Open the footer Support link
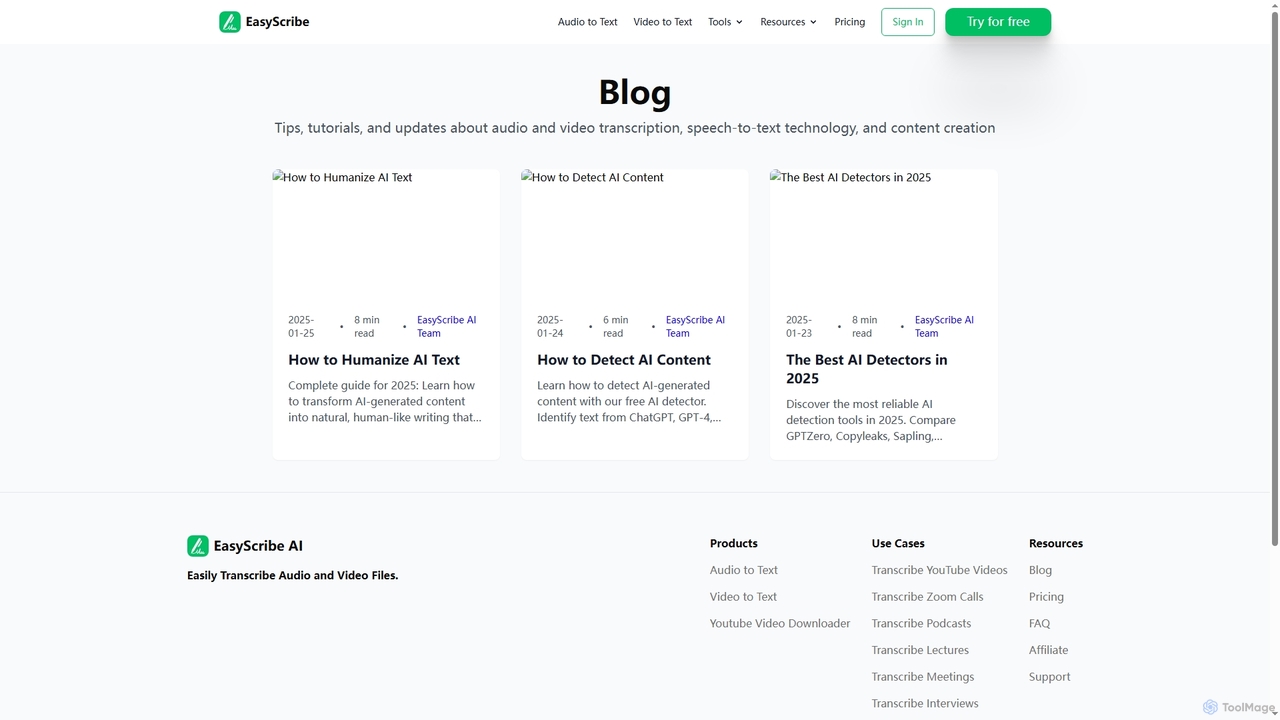Viewport: 1280px width, 720px height. [x=1049, y=677]
